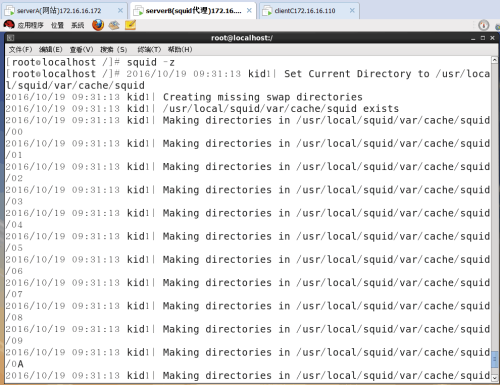Open the terminal 编辑(E) menu

[x=50, y=50]
